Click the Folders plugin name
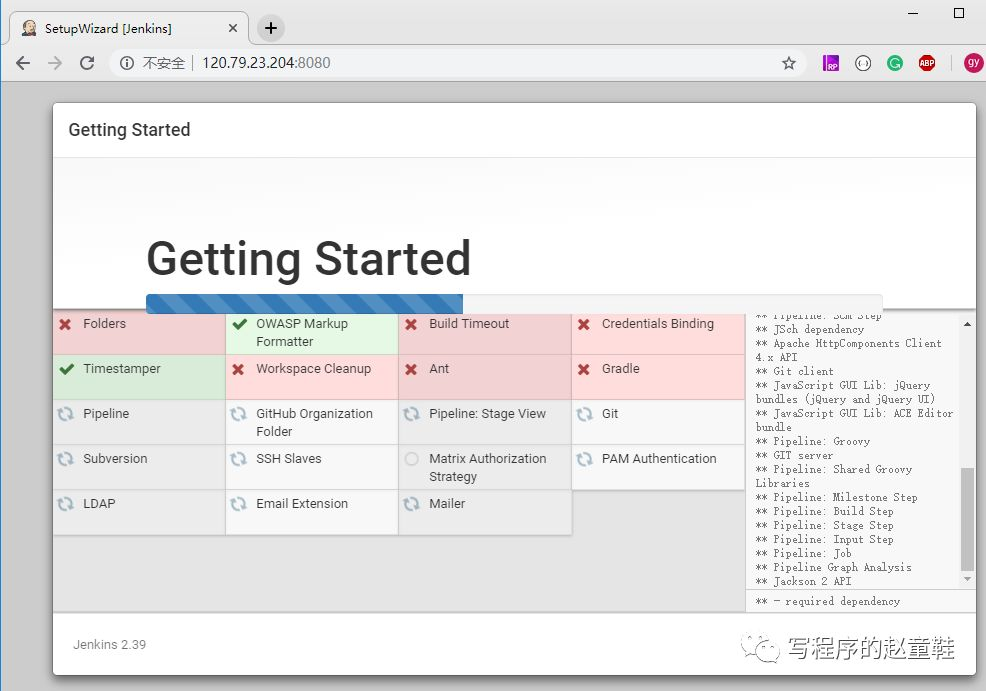The image size is (986, 691). coord(104,324)
